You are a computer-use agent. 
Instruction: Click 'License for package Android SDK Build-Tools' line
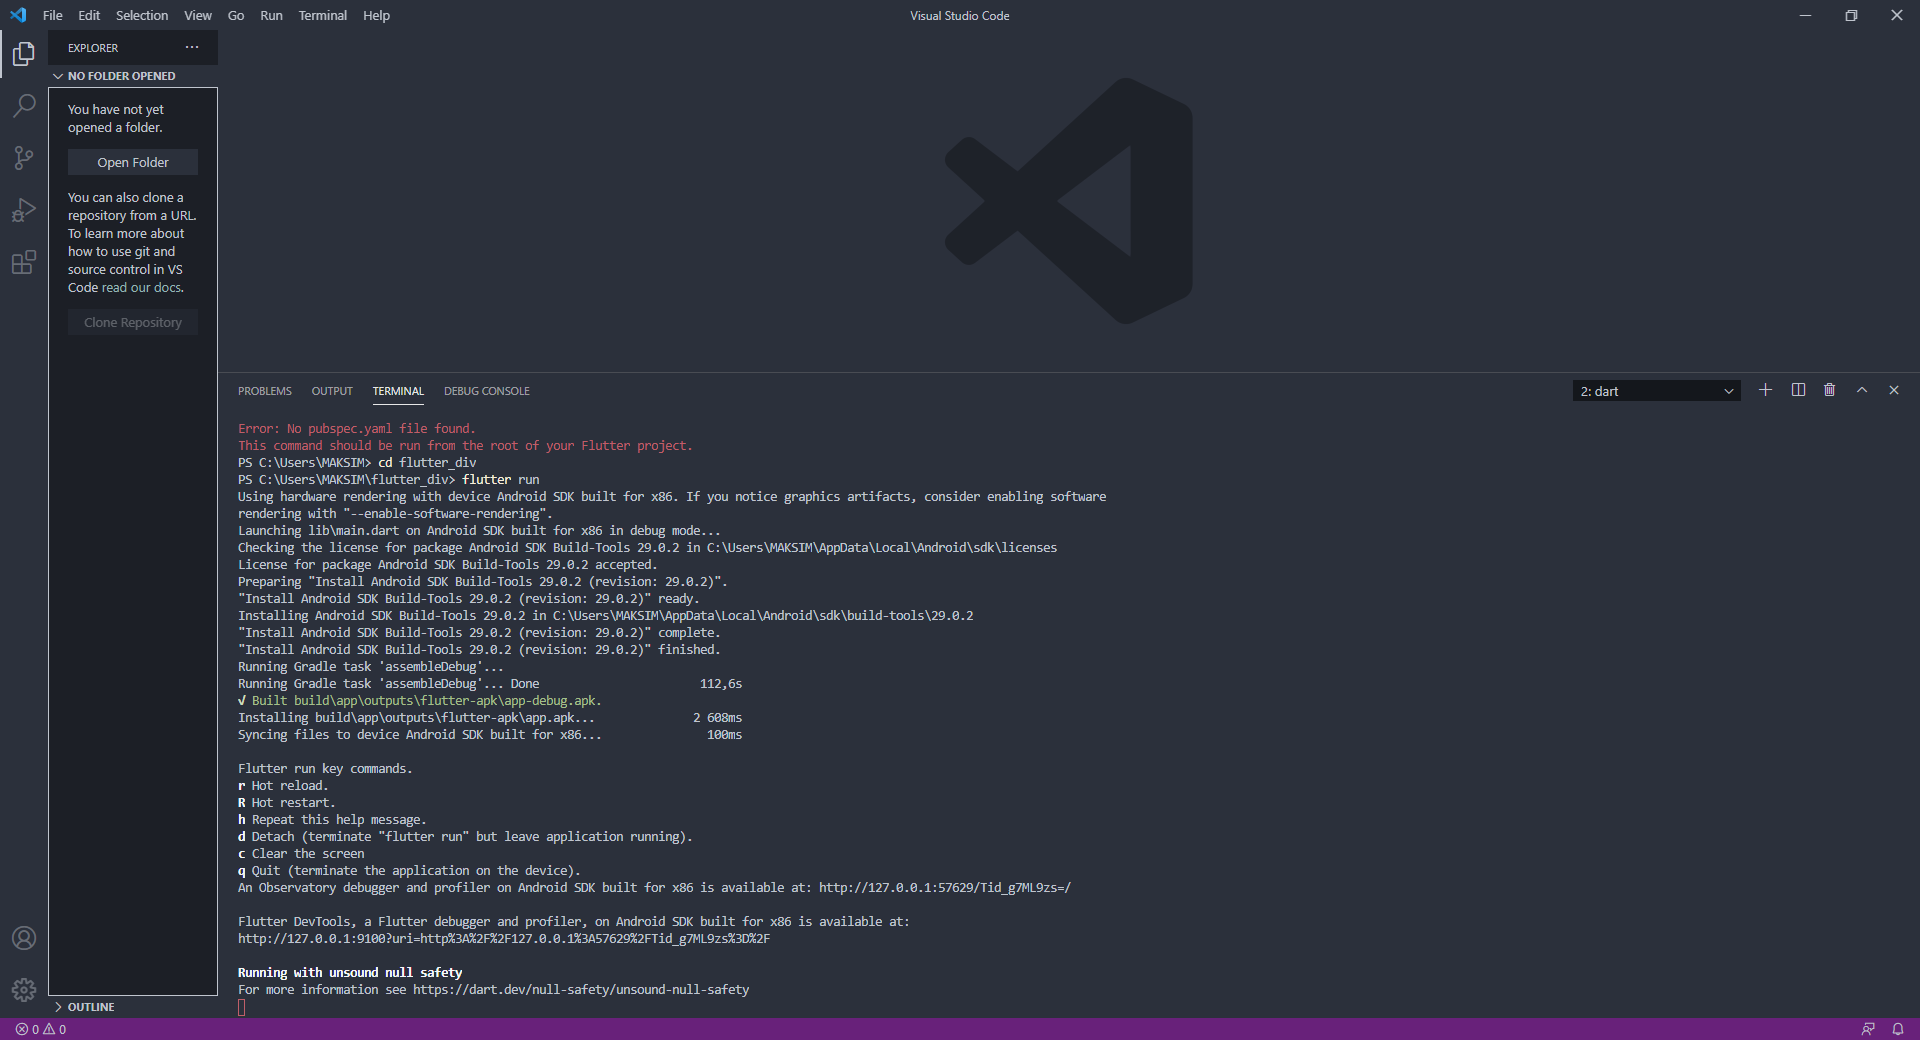pyautogui.click(x=448, y=564)
